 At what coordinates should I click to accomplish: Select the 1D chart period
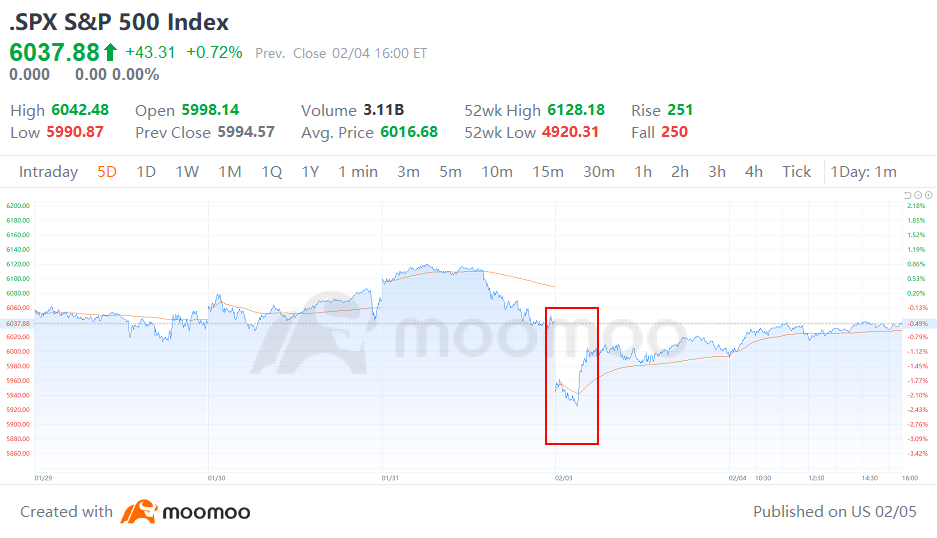point(146,172)
